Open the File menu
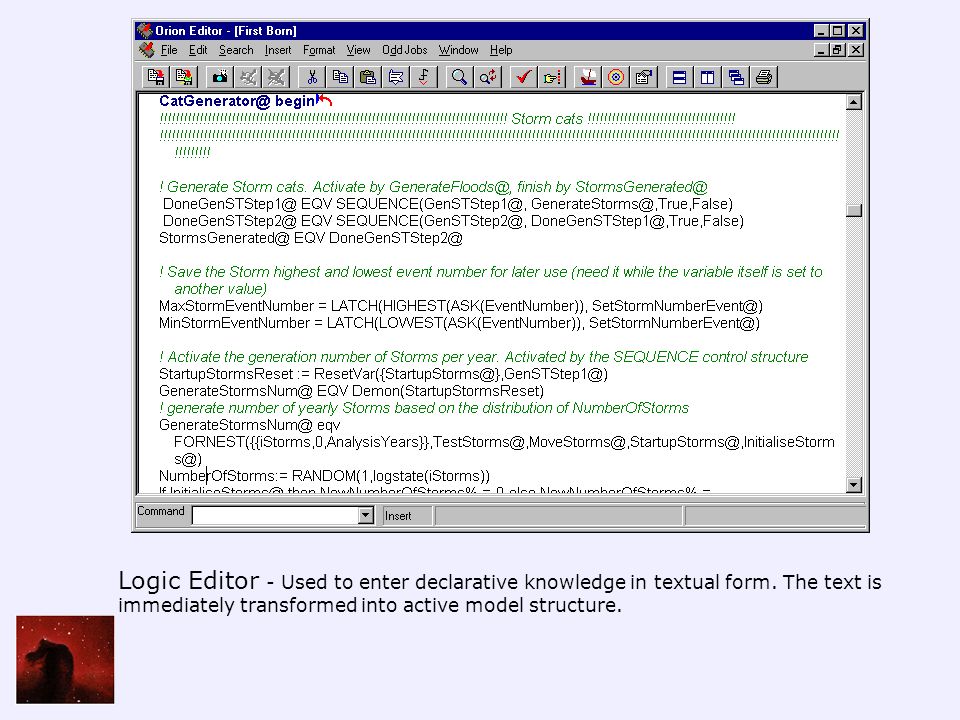960x720 pixels. pos(169,50)
